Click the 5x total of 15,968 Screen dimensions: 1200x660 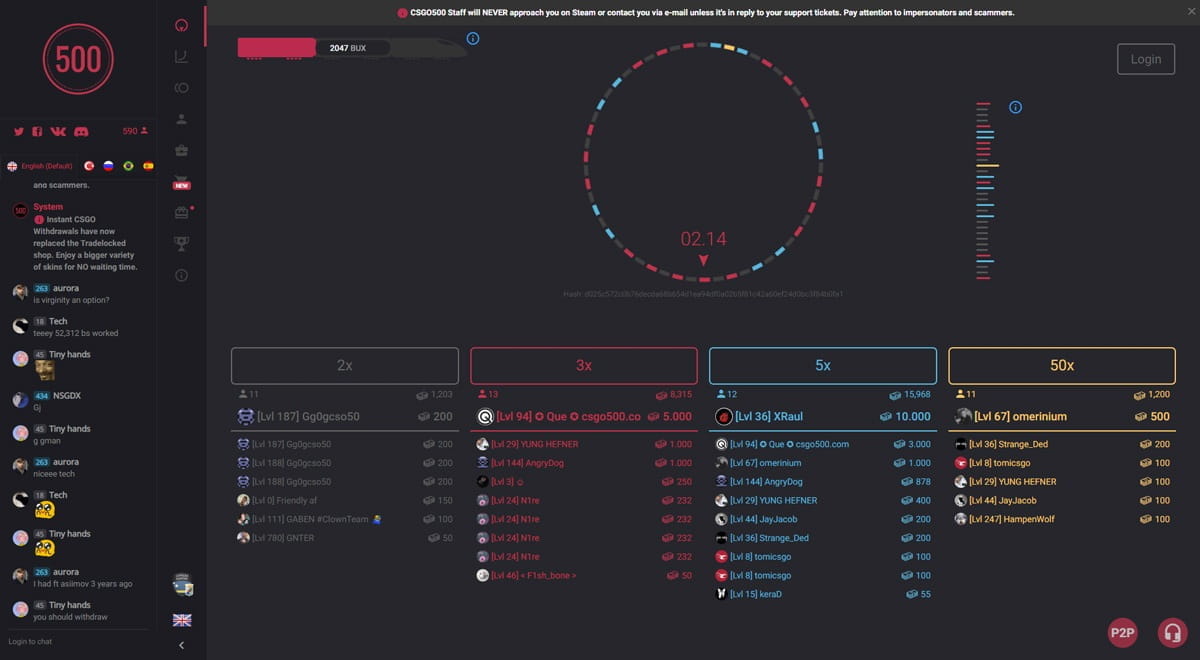[911, 395]
